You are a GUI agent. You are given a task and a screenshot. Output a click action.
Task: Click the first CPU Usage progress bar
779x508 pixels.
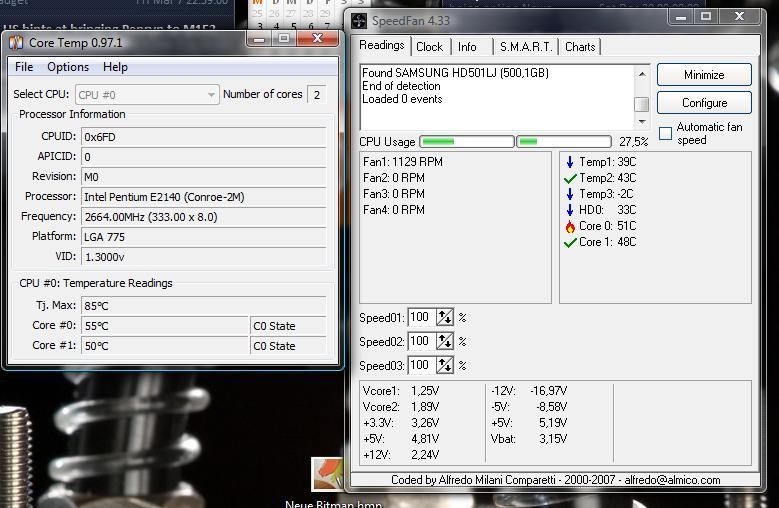[x=467, y=142]
